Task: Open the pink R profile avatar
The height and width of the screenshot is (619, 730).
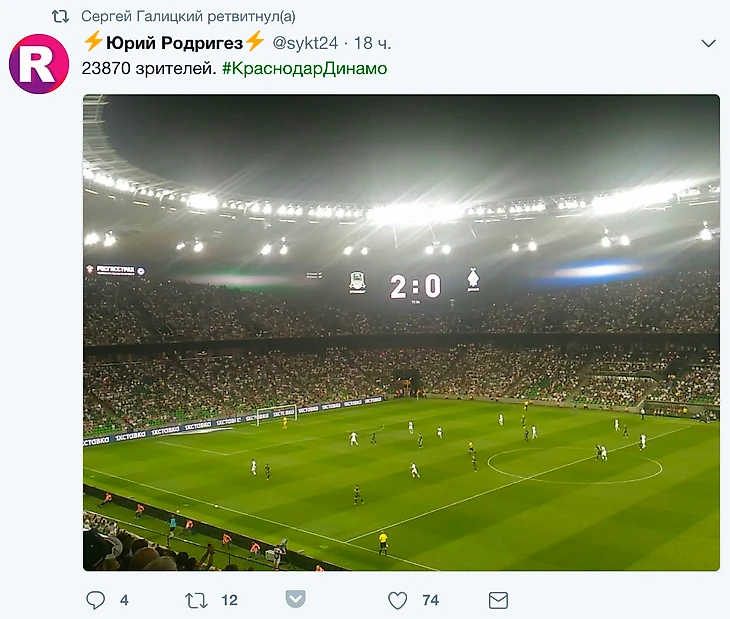Action: pos(39,64)
